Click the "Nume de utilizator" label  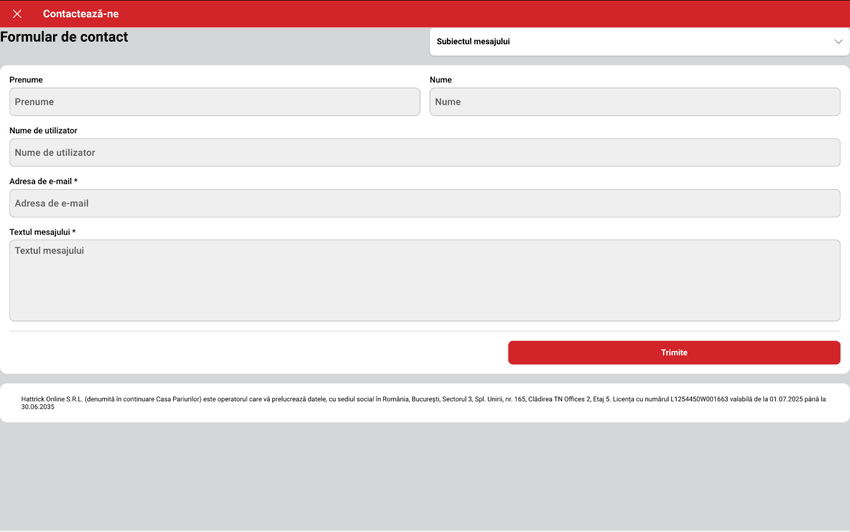pyautogui.click(x=43, y=131)
